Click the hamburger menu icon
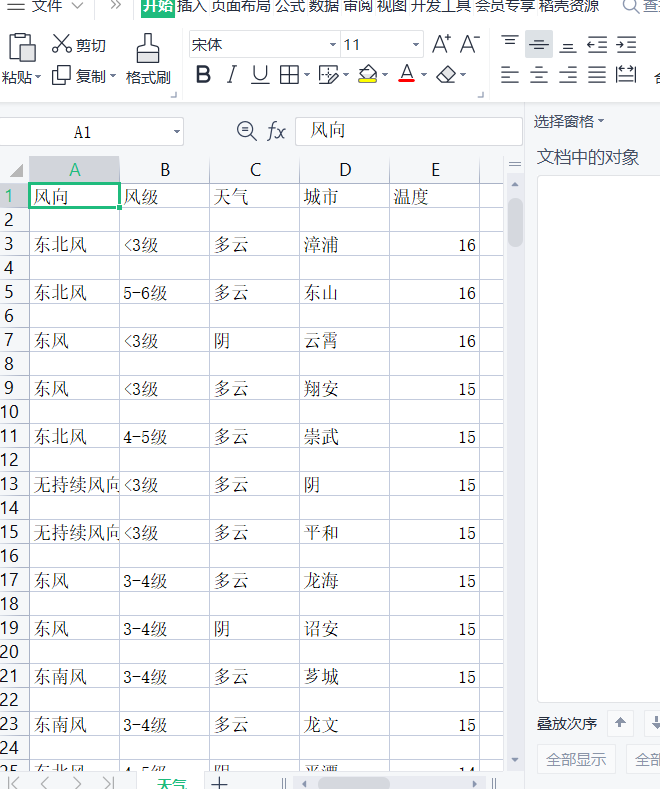 click(16, 7)
